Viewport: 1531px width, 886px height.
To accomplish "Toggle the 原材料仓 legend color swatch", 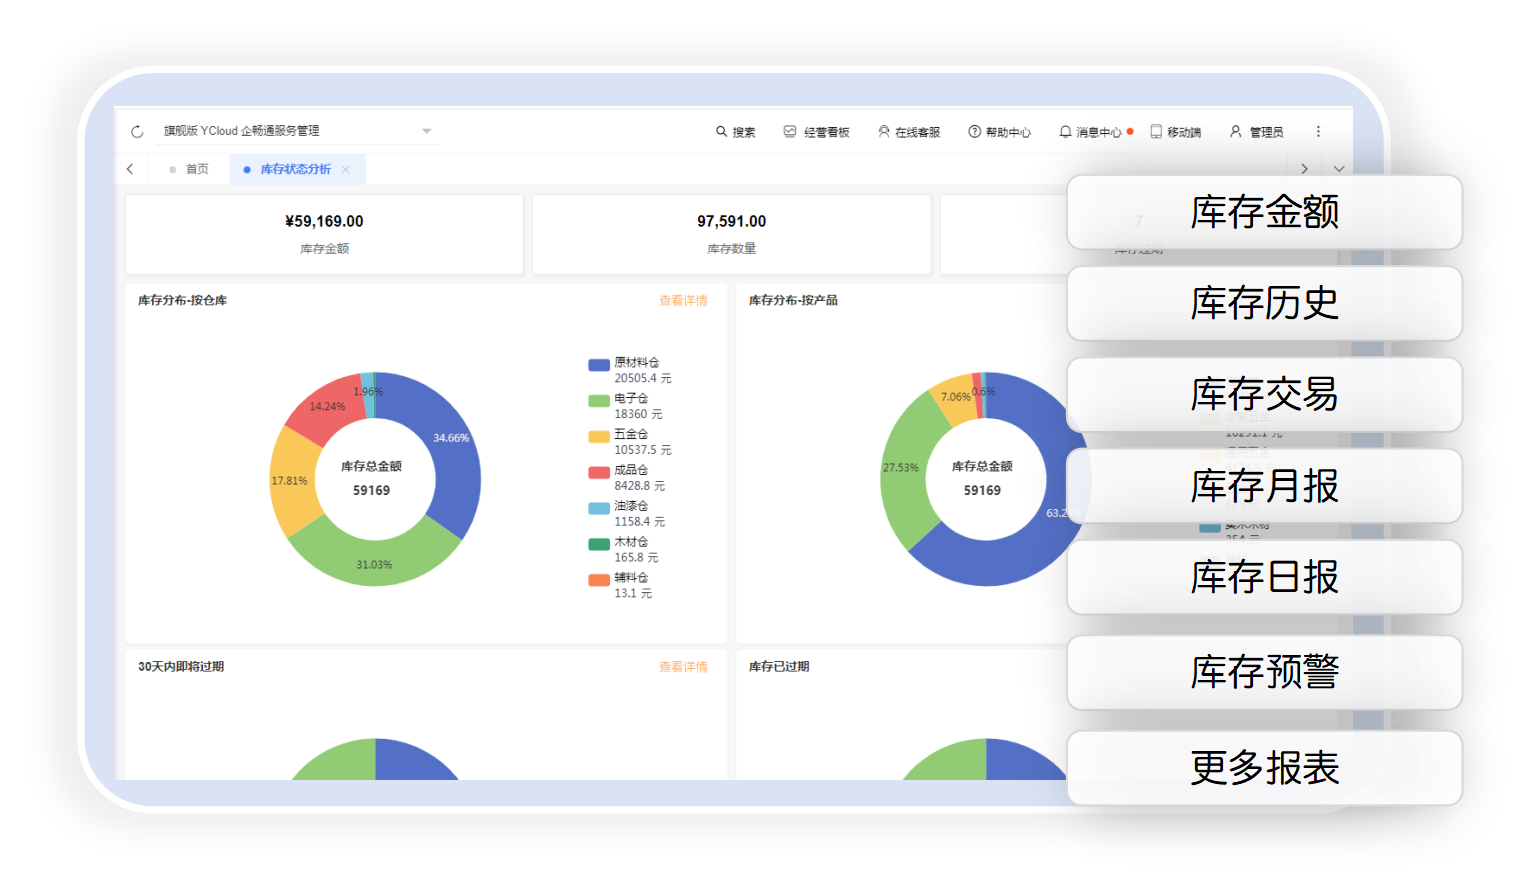I will click(599, 365).
